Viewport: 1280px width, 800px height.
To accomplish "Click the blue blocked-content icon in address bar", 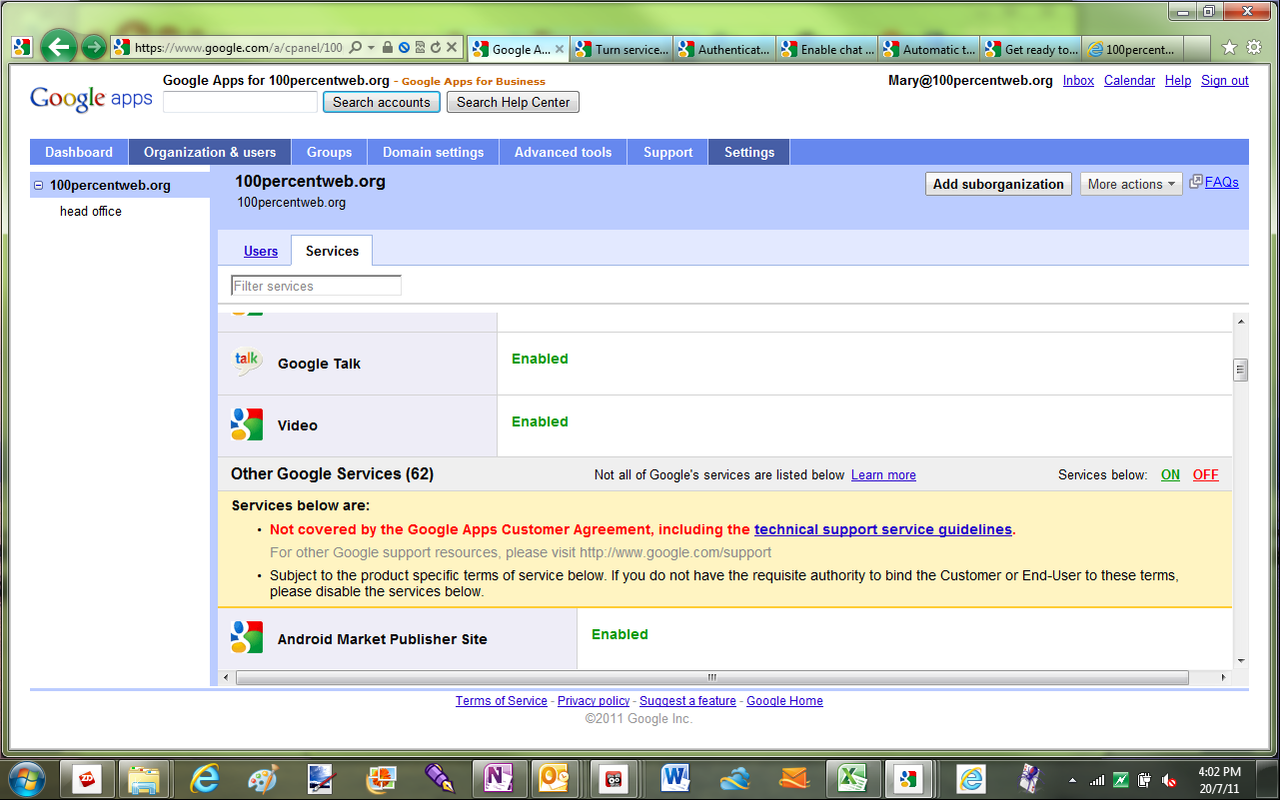I will (x=403, y=47).
